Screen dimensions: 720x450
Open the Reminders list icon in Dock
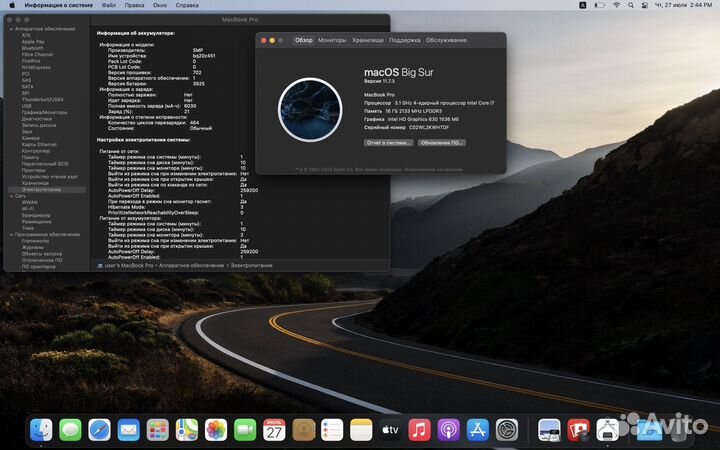[x=332, y=430]
